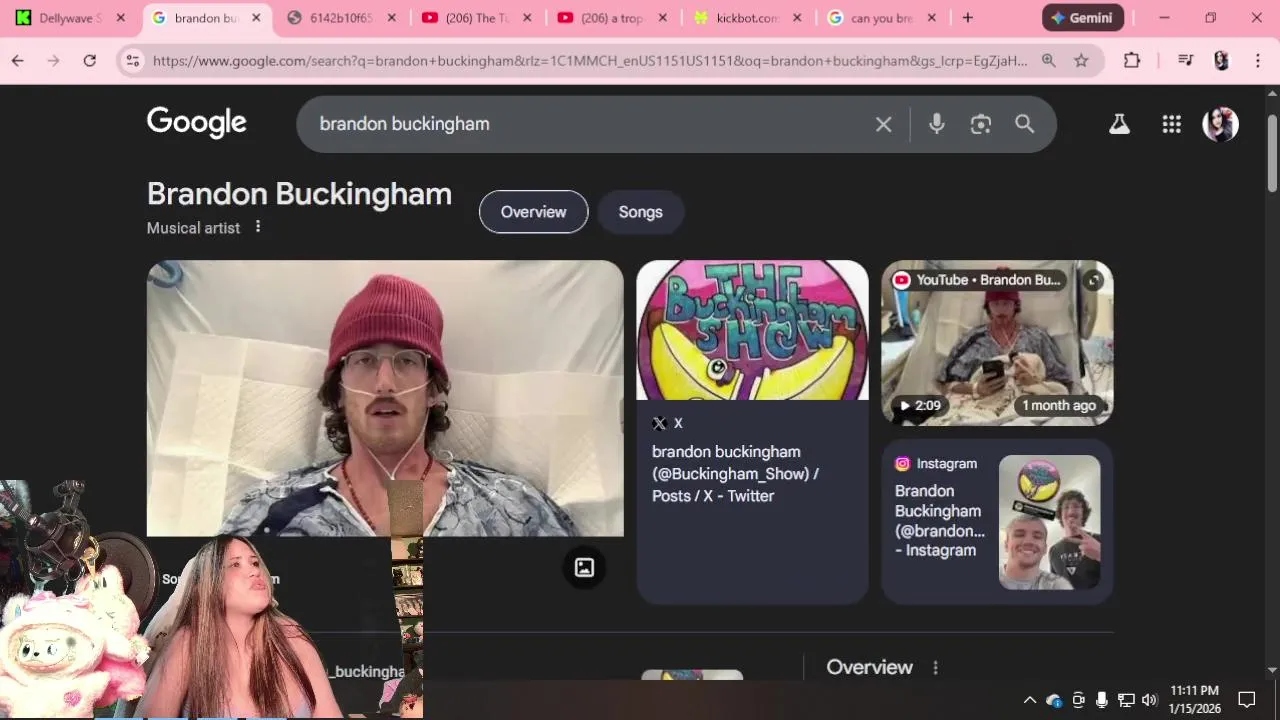Show hidden system tray icons

coord(1030,700)
